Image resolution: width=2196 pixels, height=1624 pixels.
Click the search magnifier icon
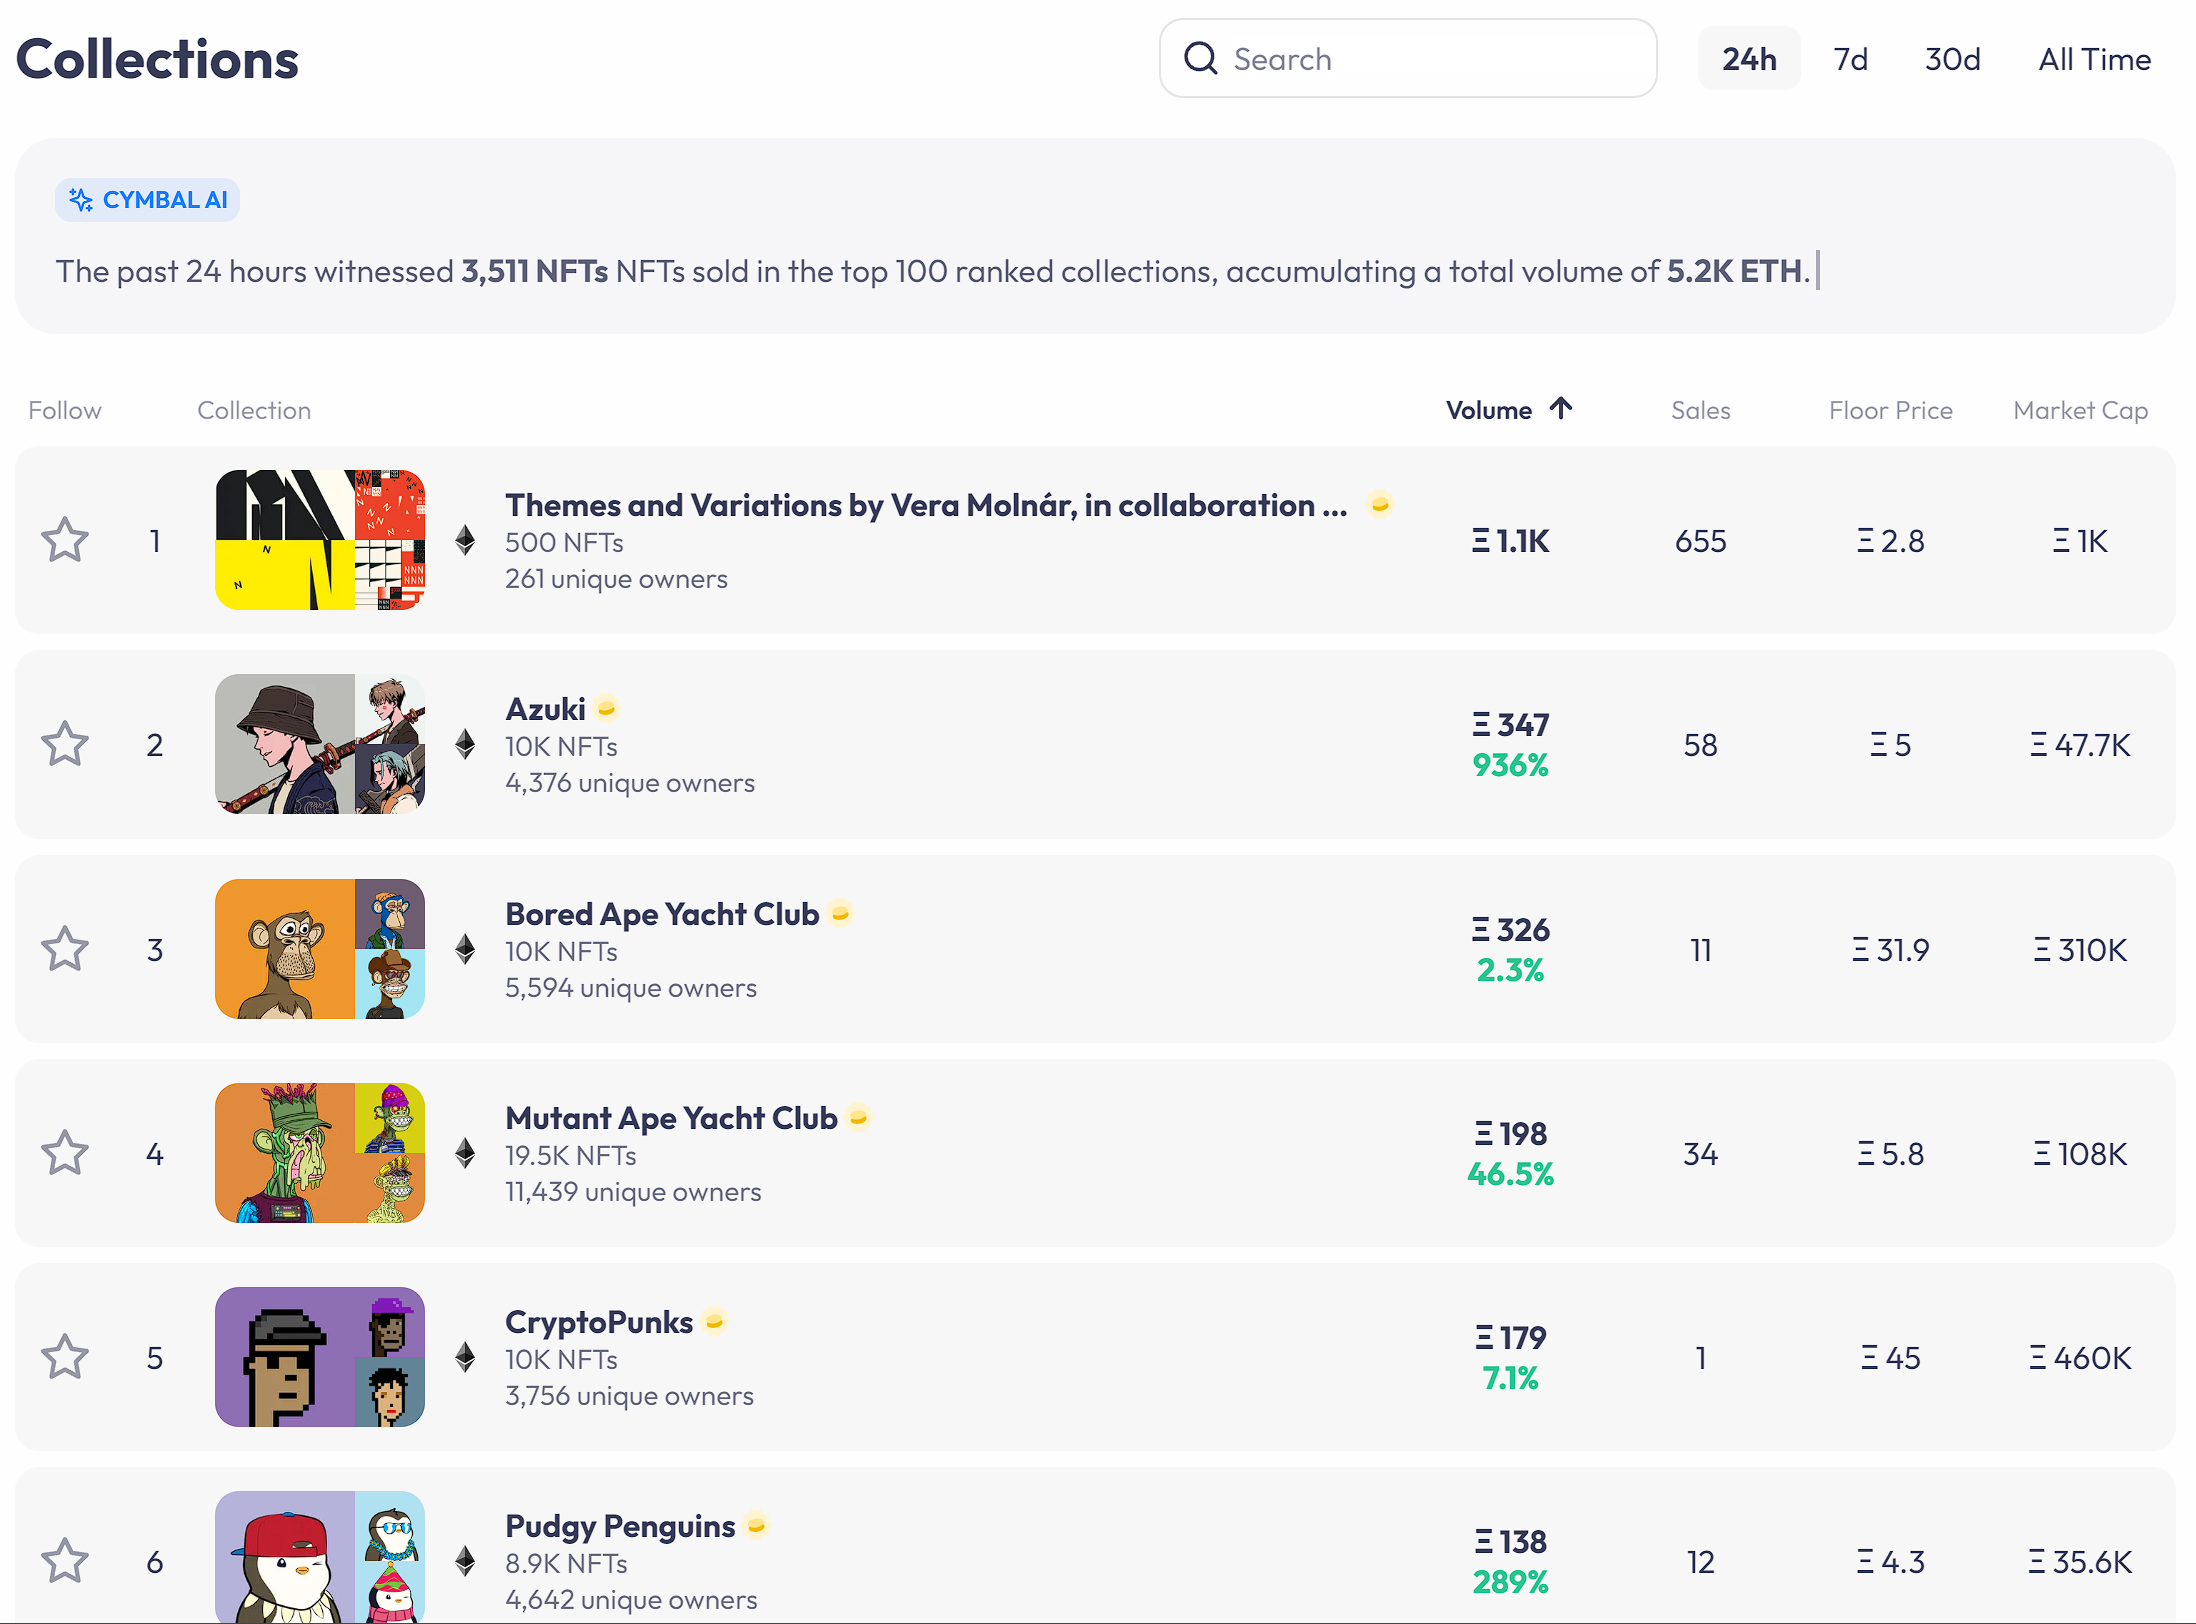click(1200, 59)
